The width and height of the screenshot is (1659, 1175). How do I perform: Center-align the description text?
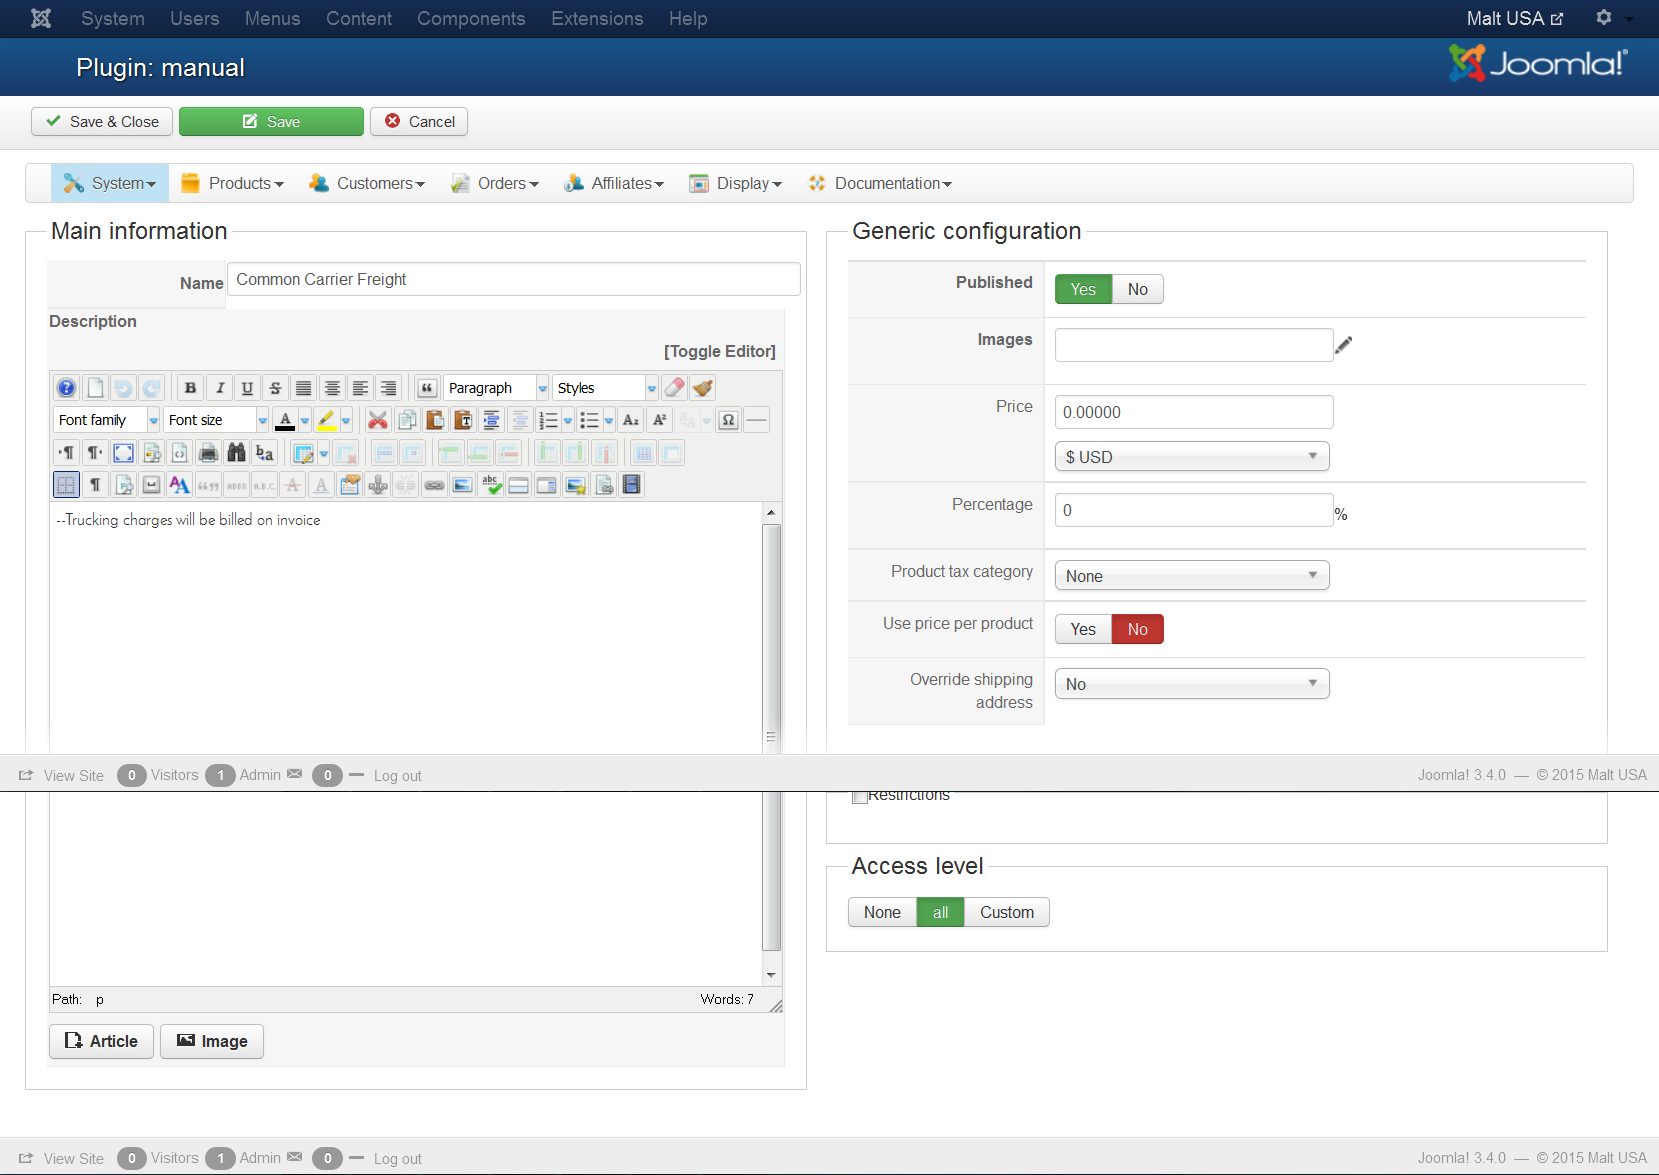[x=332, y=388]
